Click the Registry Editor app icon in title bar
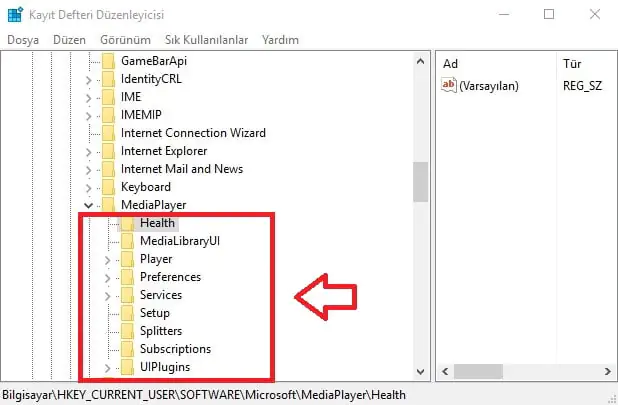Viewport: 618px width, 405px height. [15, 15]
